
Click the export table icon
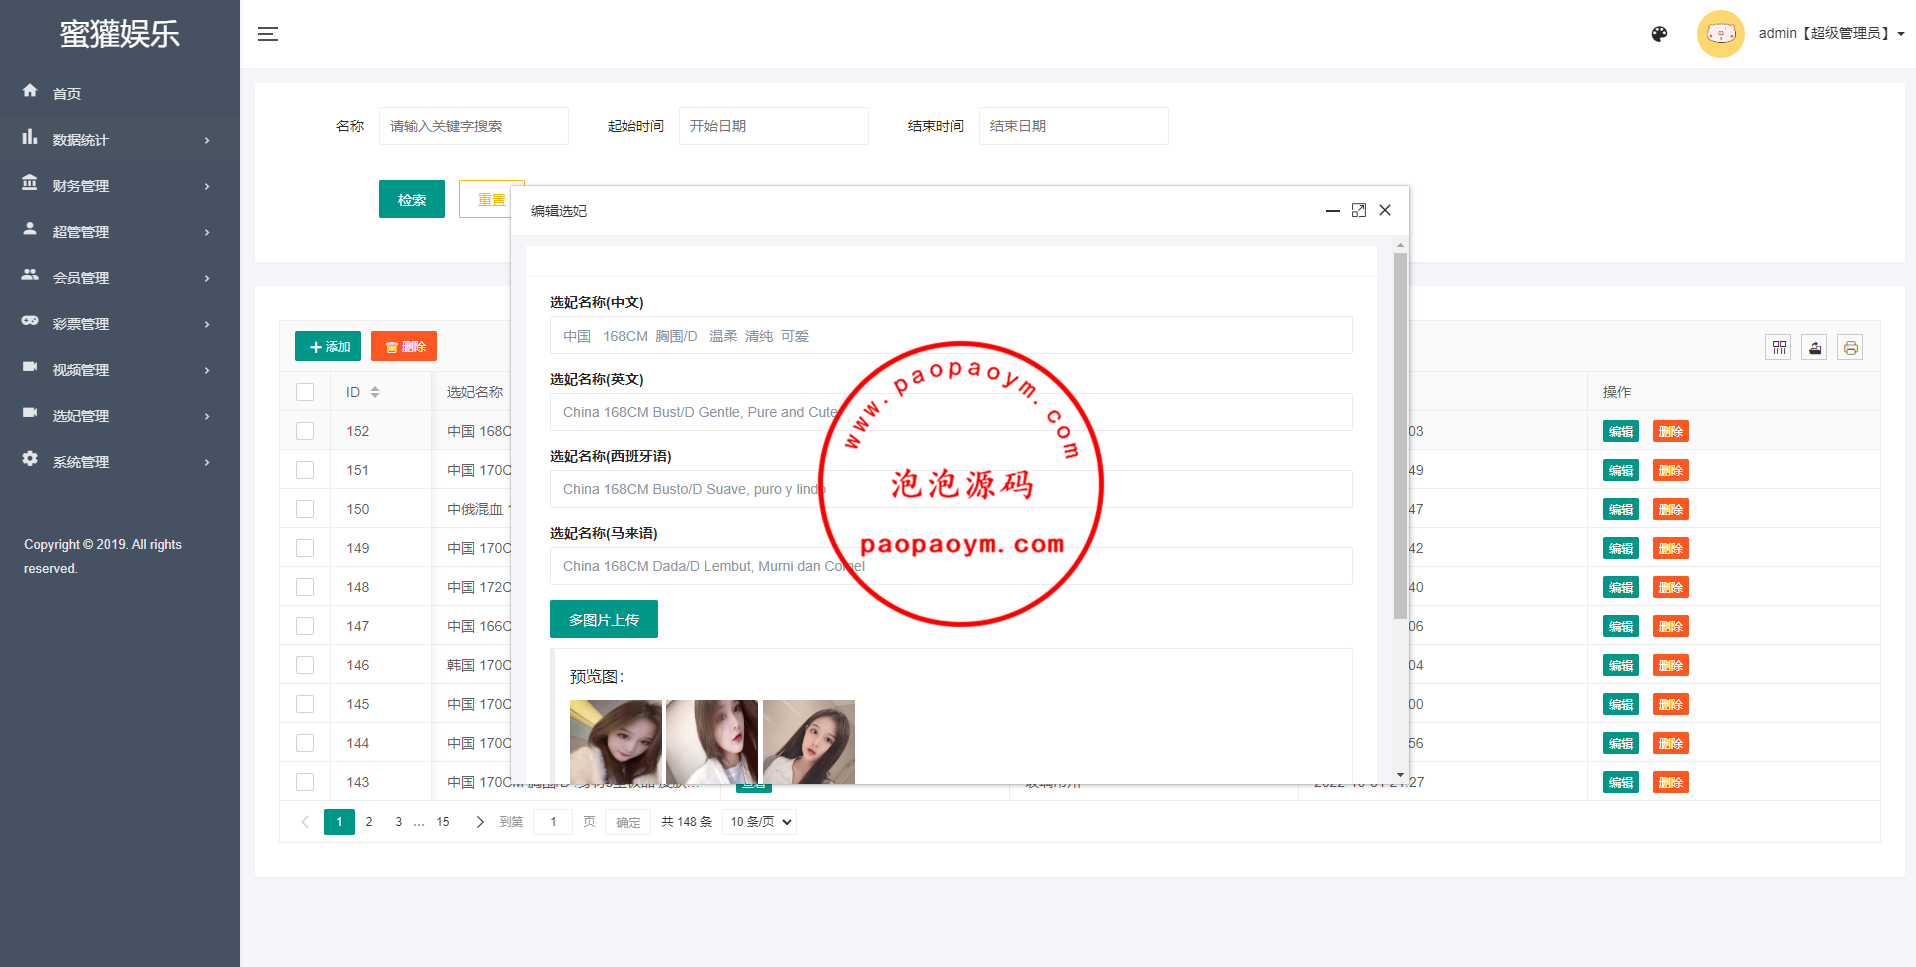[x=1814, y=348]
